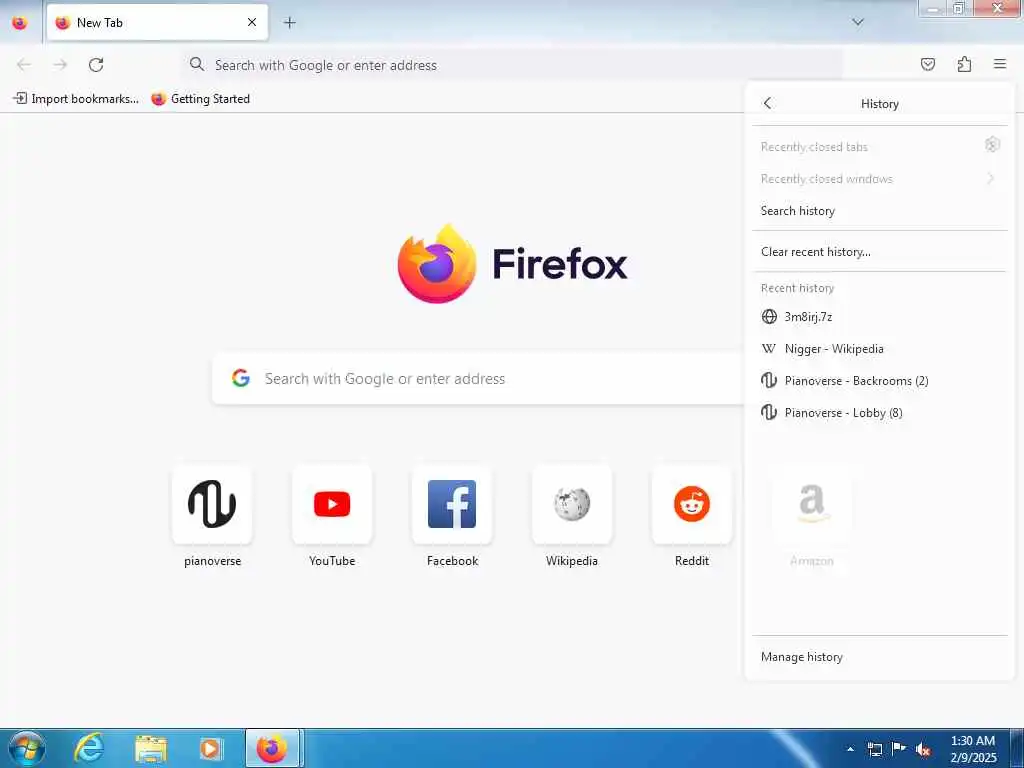Click the muted volume tray icon
1024x768 pixels.
click(923, 749)
